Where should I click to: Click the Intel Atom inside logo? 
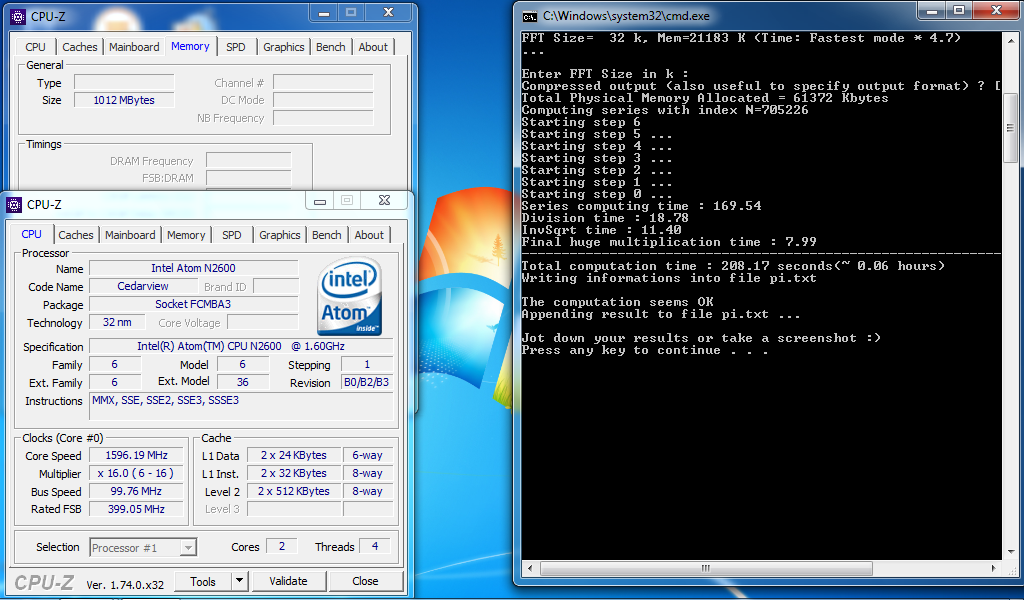[349, 296]
